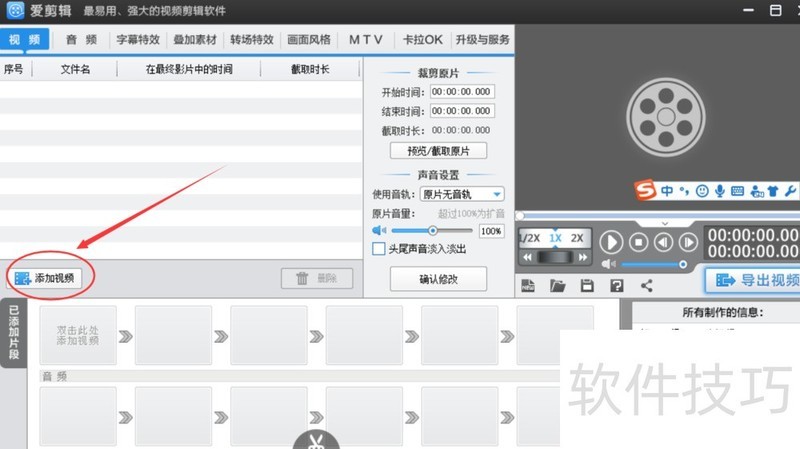
Task: Open the MTV tab
Action: click(366, 40)
